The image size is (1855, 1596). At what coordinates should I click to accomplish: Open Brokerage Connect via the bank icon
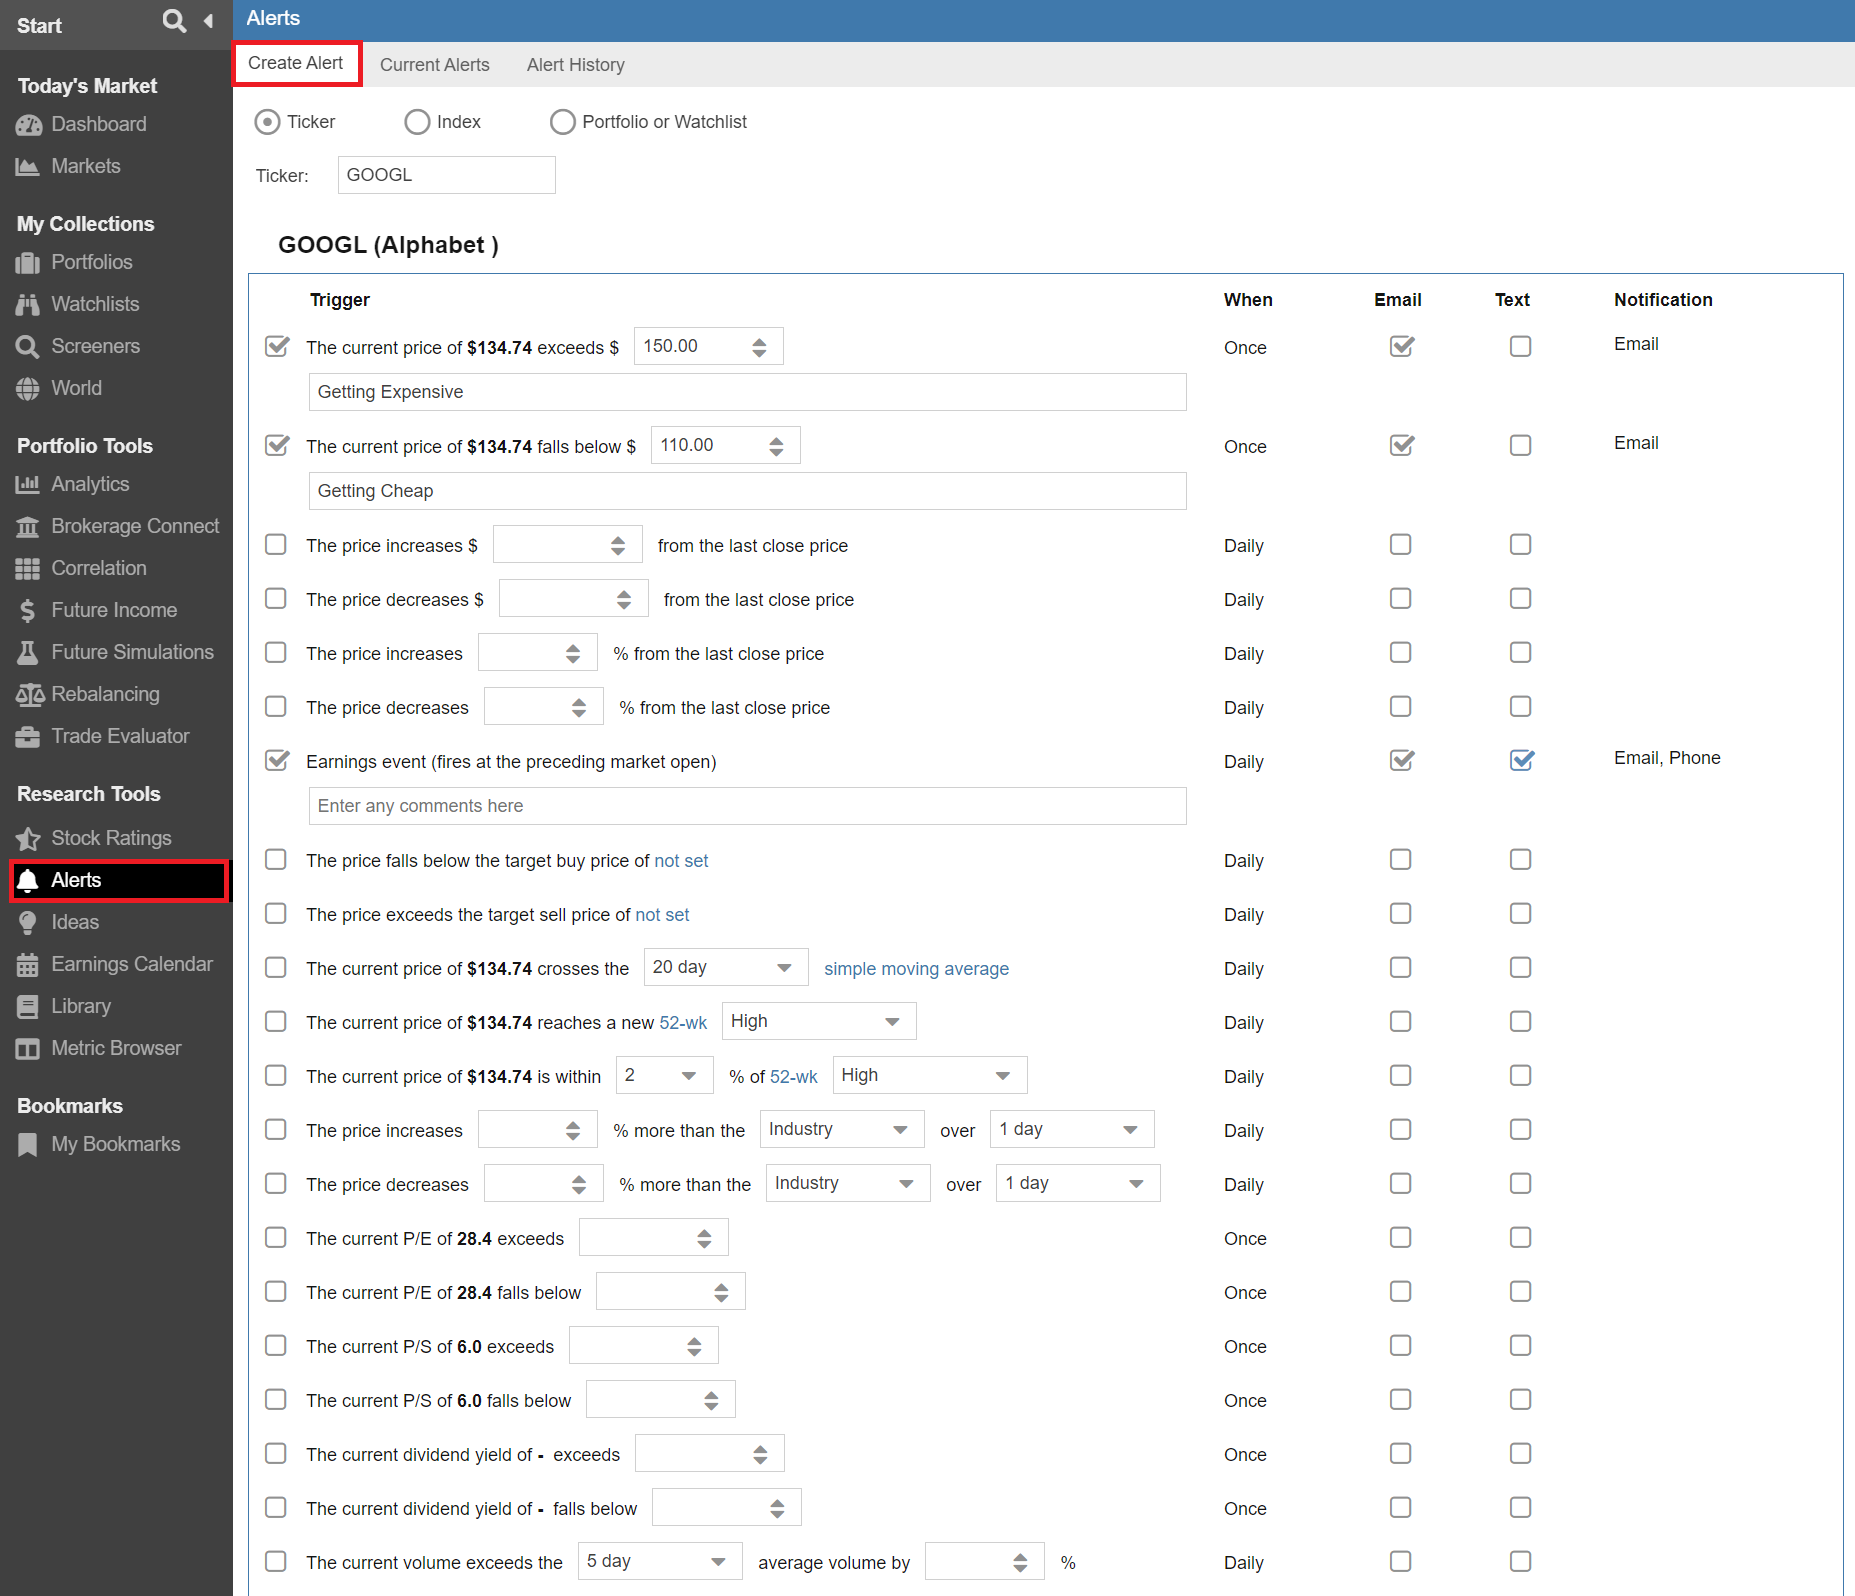pos(28,527)
